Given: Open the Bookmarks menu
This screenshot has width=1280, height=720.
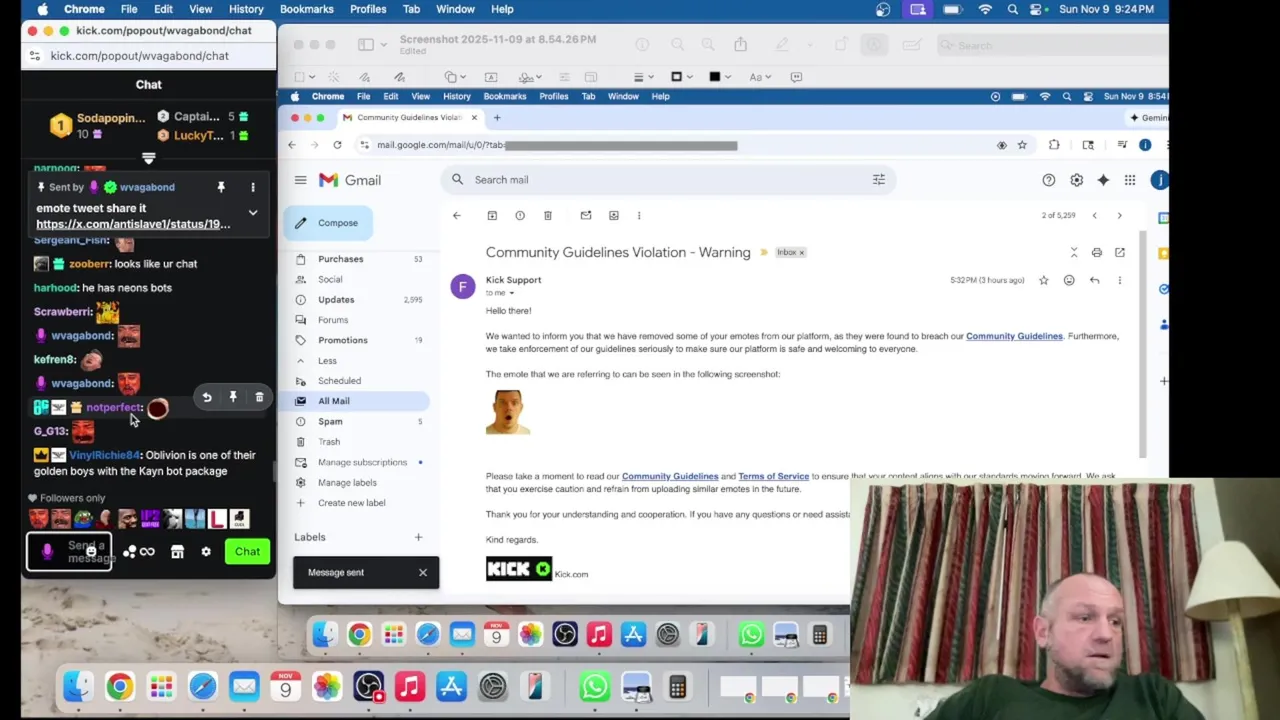Looking at the screenshot, I should click(x=306, y=9).
